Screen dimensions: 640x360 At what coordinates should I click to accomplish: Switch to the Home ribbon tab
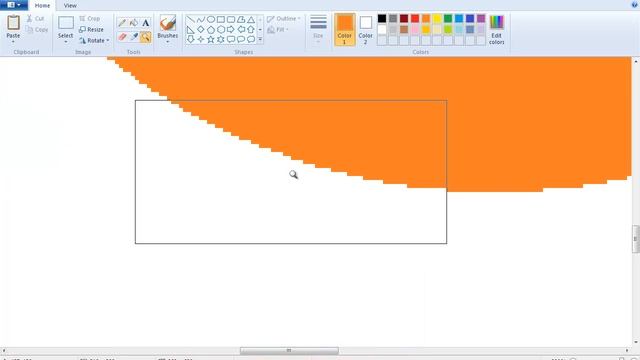[42, 6]
